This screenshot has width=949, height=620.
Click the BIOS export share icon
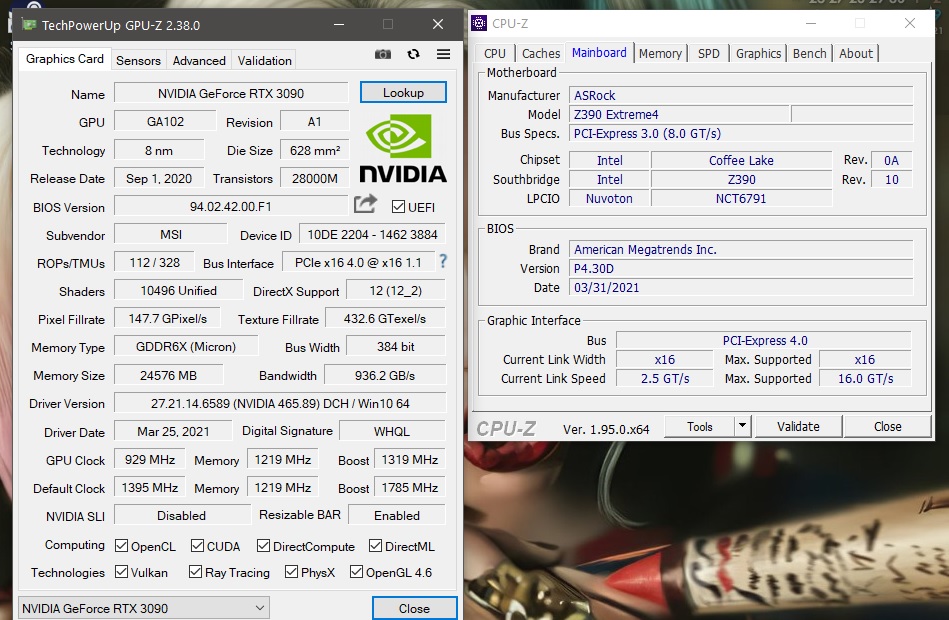point(365,204)
